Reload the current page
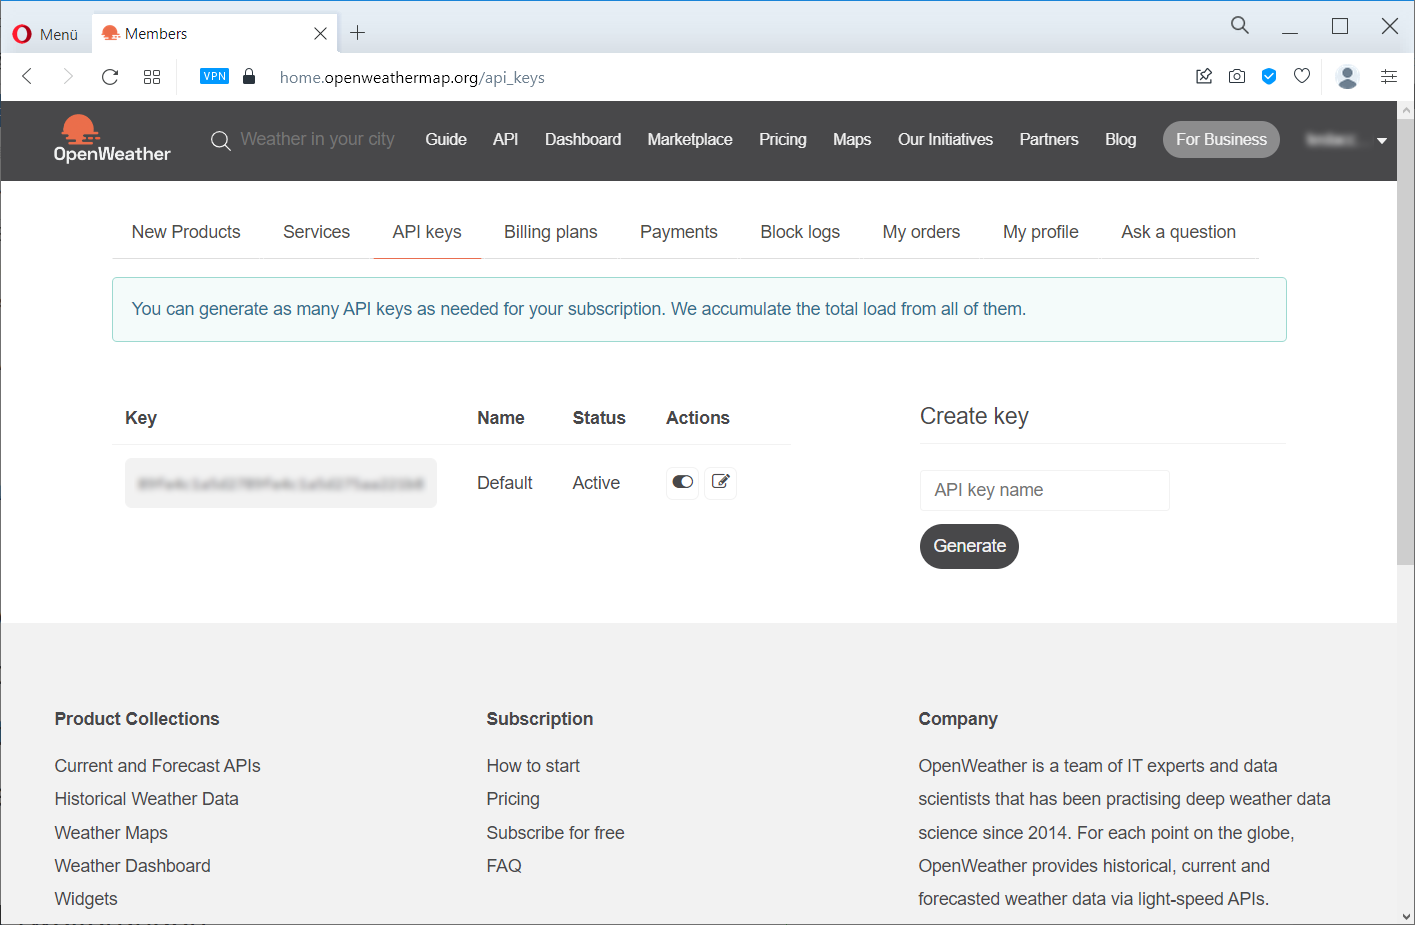This screenshot has height=925, width=1415. pyautogui.click(x=110, y=77)
